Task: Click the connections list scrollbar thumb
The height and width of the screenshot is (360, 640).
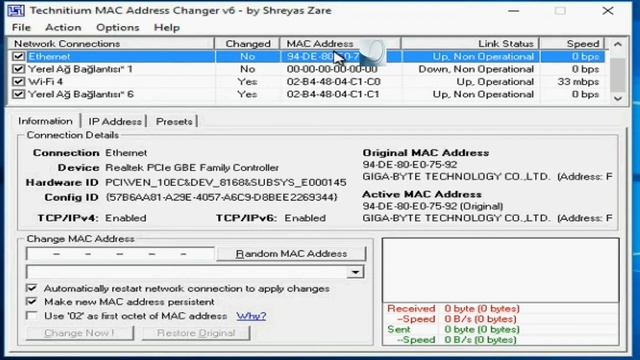Action: (x=618, y=74)
